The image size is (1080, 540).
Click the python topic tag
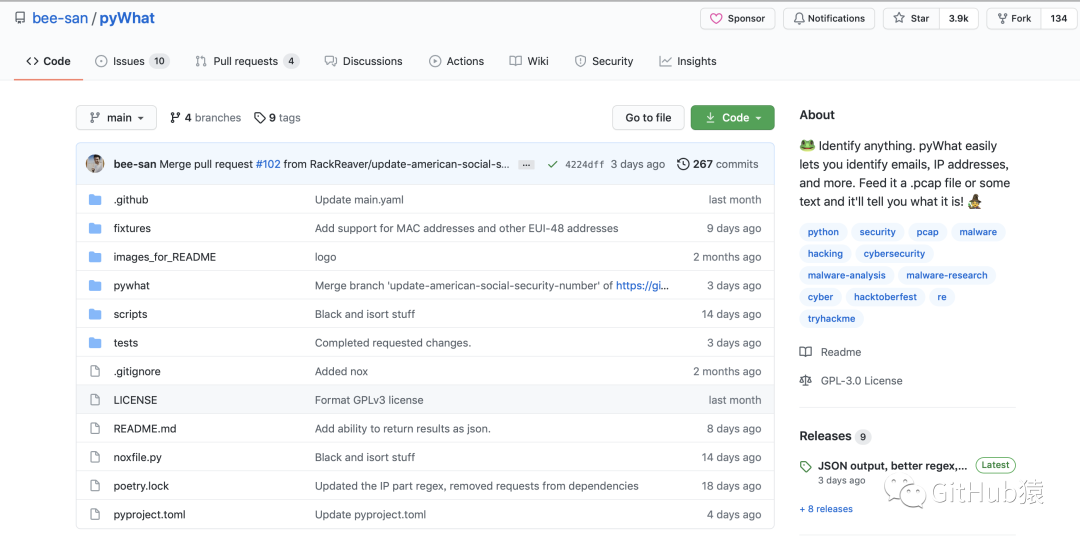823,232
